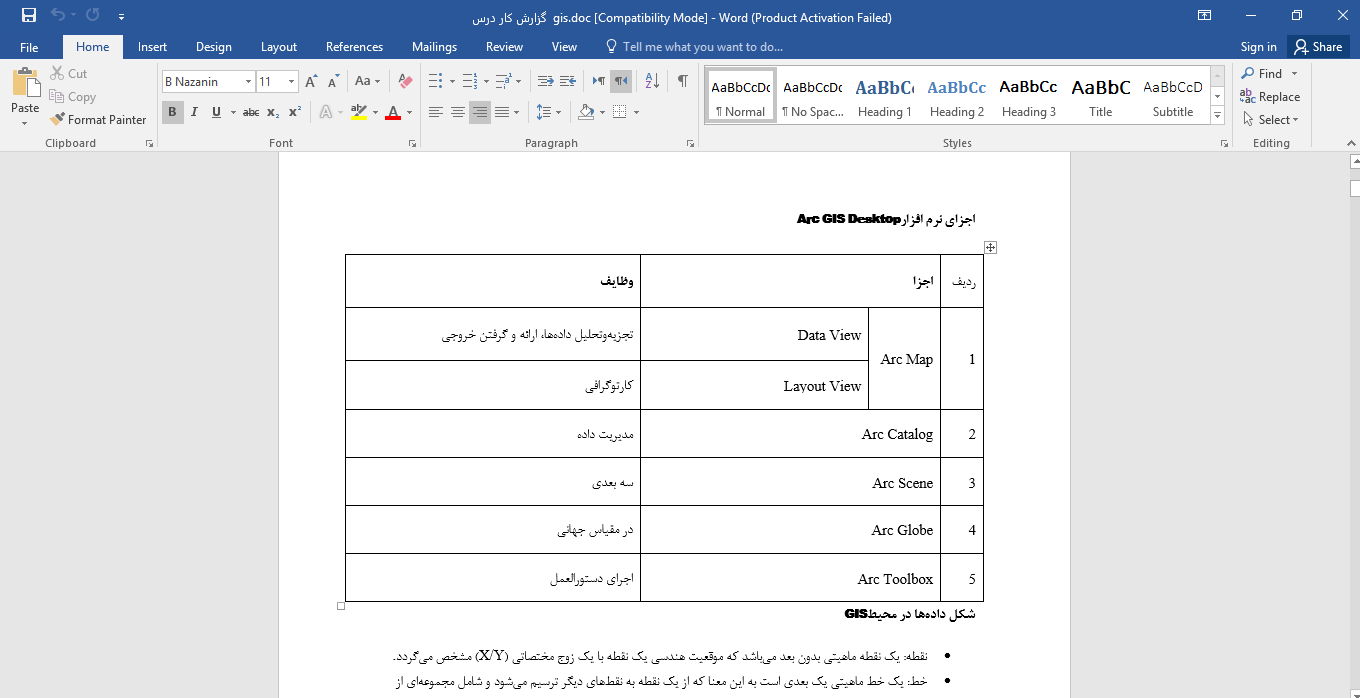Toggle Show/Hide paragraph marks
The height and width of the screenshot is (698, 1360).
point(682,81)
